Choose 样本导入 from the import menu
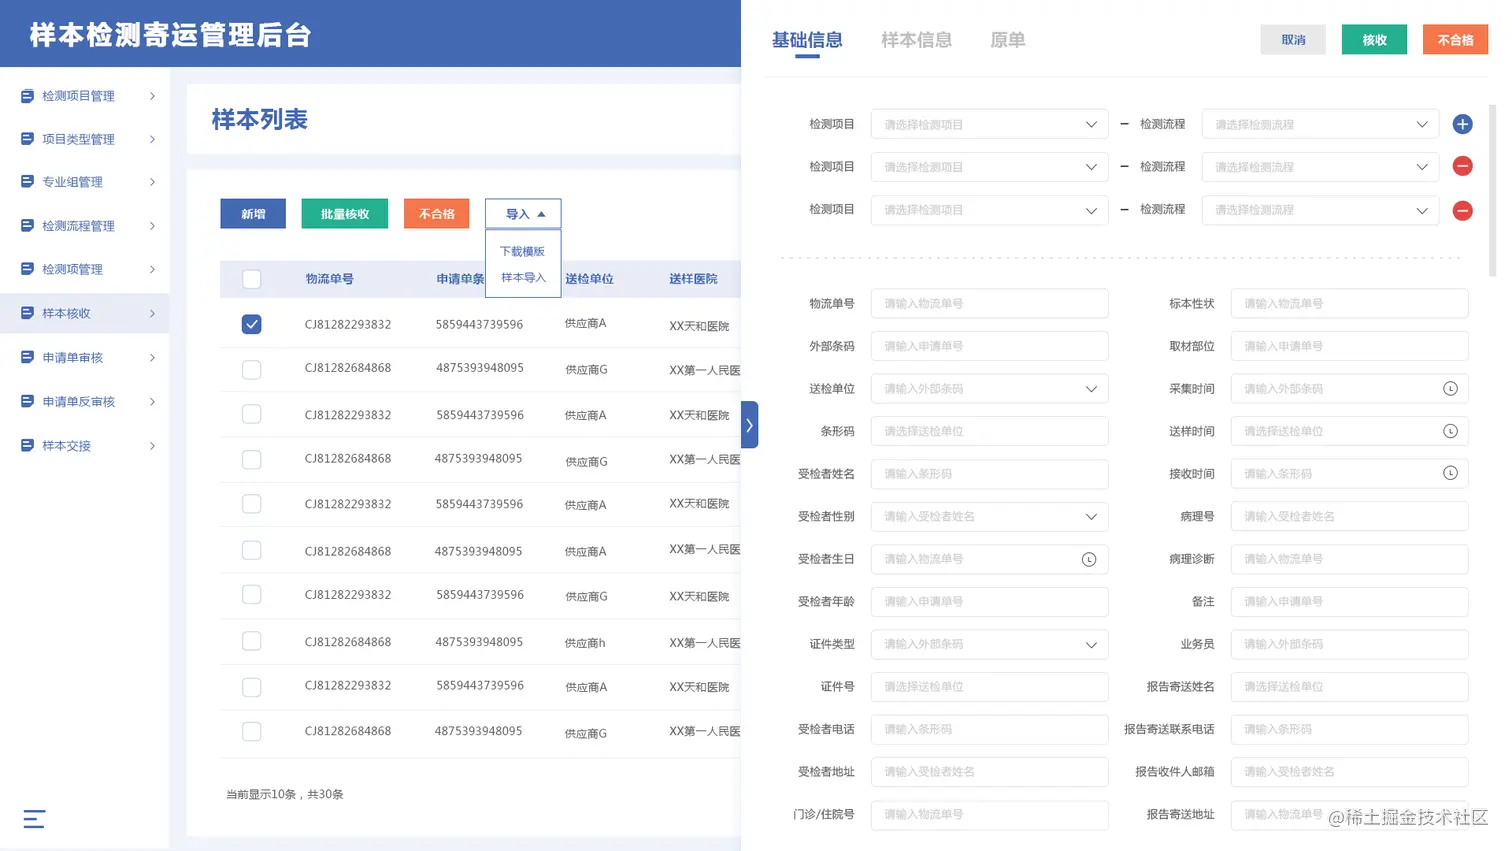 [x=523, y=277]
